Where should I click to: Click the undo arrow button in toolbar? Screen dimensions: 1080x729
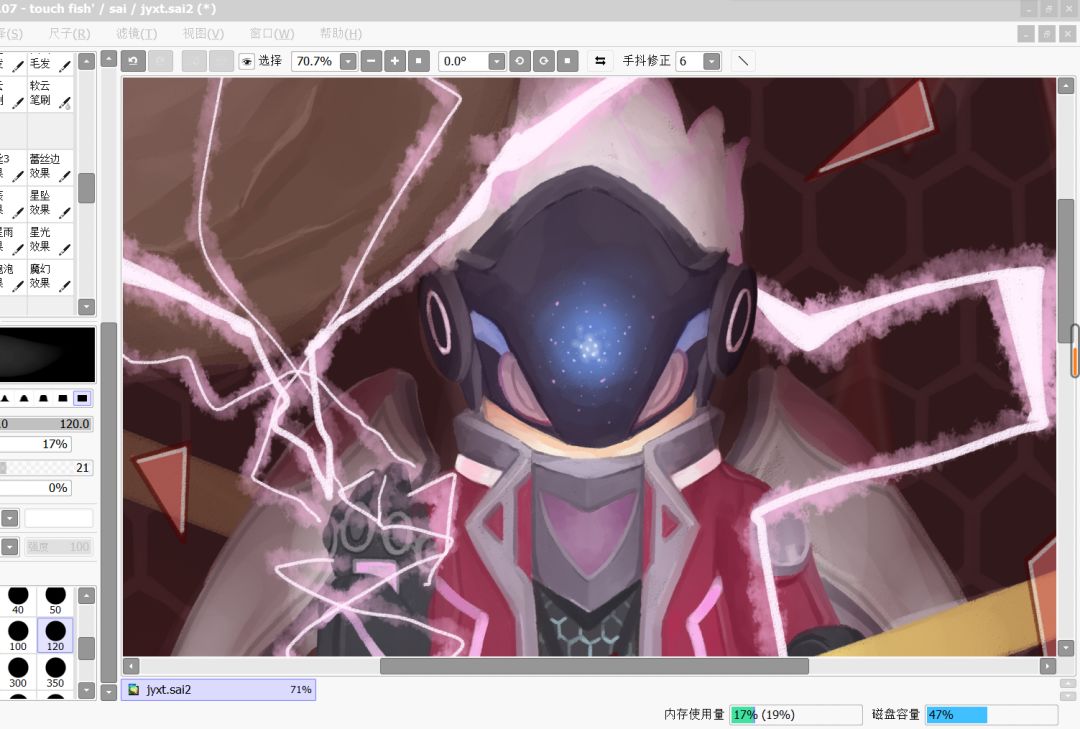pyautogui.click(x=133, y=61)
